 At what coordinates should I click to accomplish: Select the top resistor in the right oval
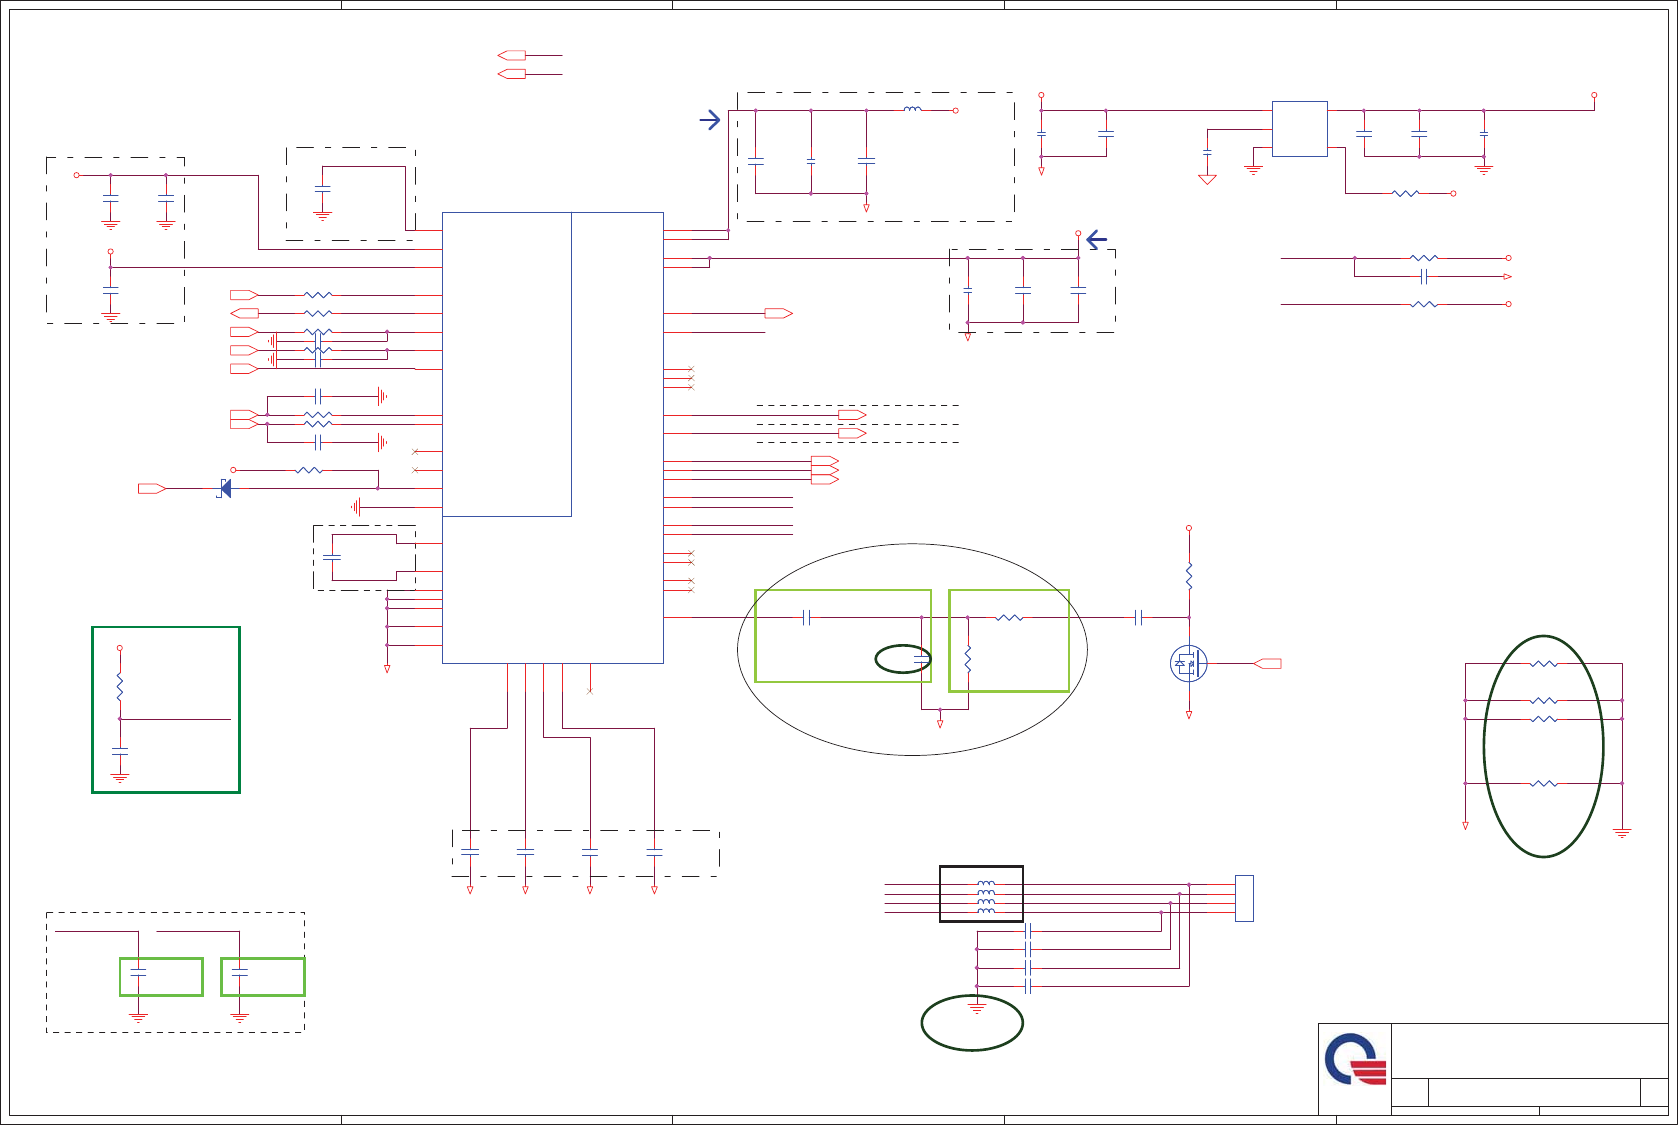point(1544,663)
